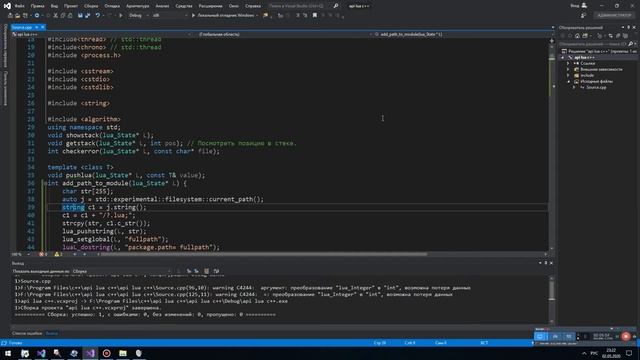Viewport: 640px width, 360px height.
Task: Click the Live Share icon
Action: (x=583, y=16)
